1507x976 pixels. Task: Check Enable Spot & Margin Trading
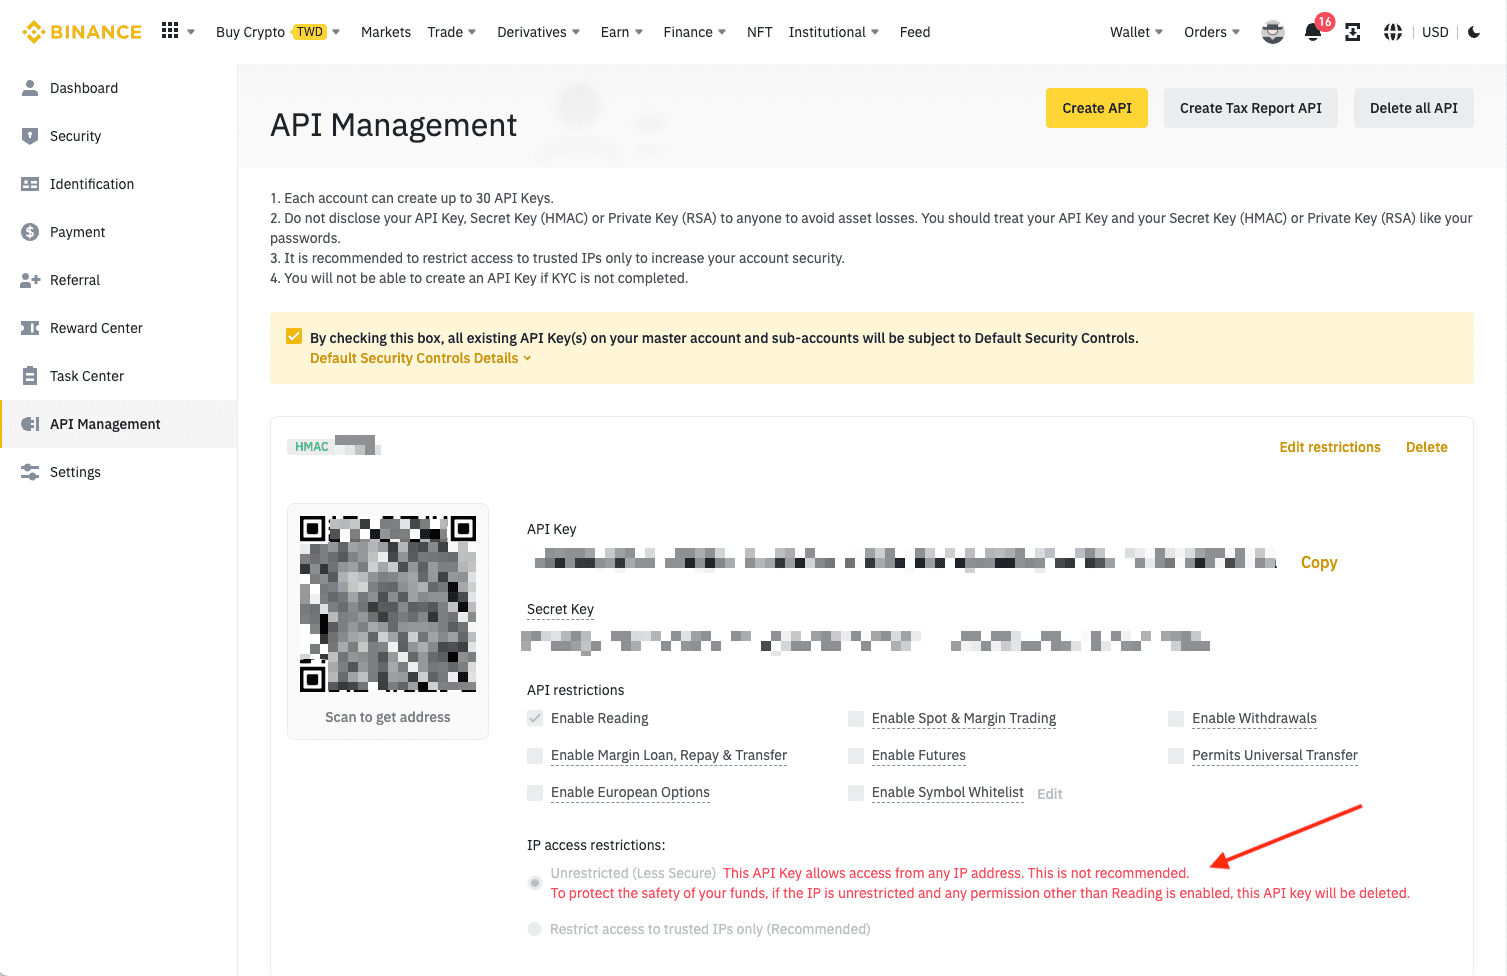(x=856, y=718)
